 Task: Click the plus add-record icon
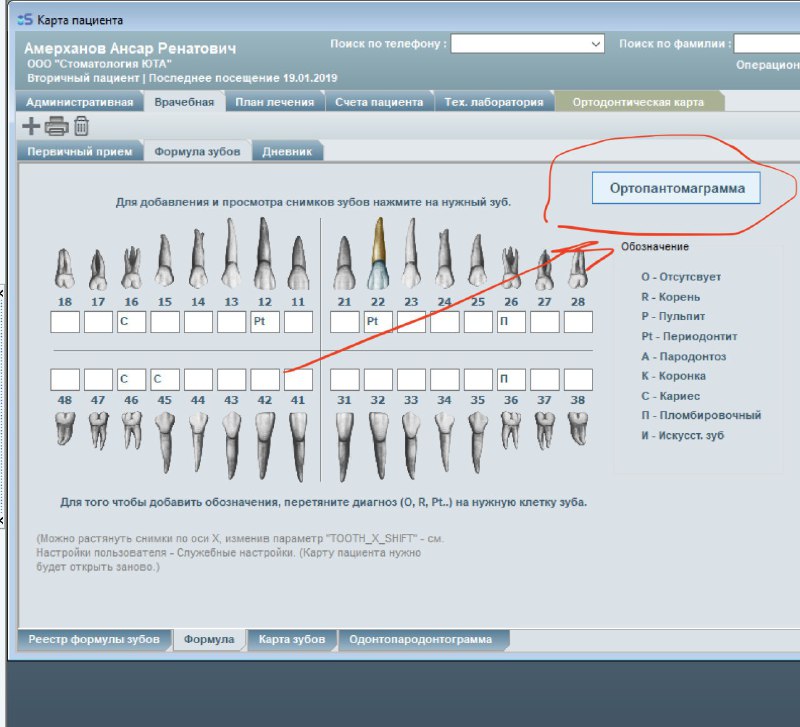[x=32, y=126]
